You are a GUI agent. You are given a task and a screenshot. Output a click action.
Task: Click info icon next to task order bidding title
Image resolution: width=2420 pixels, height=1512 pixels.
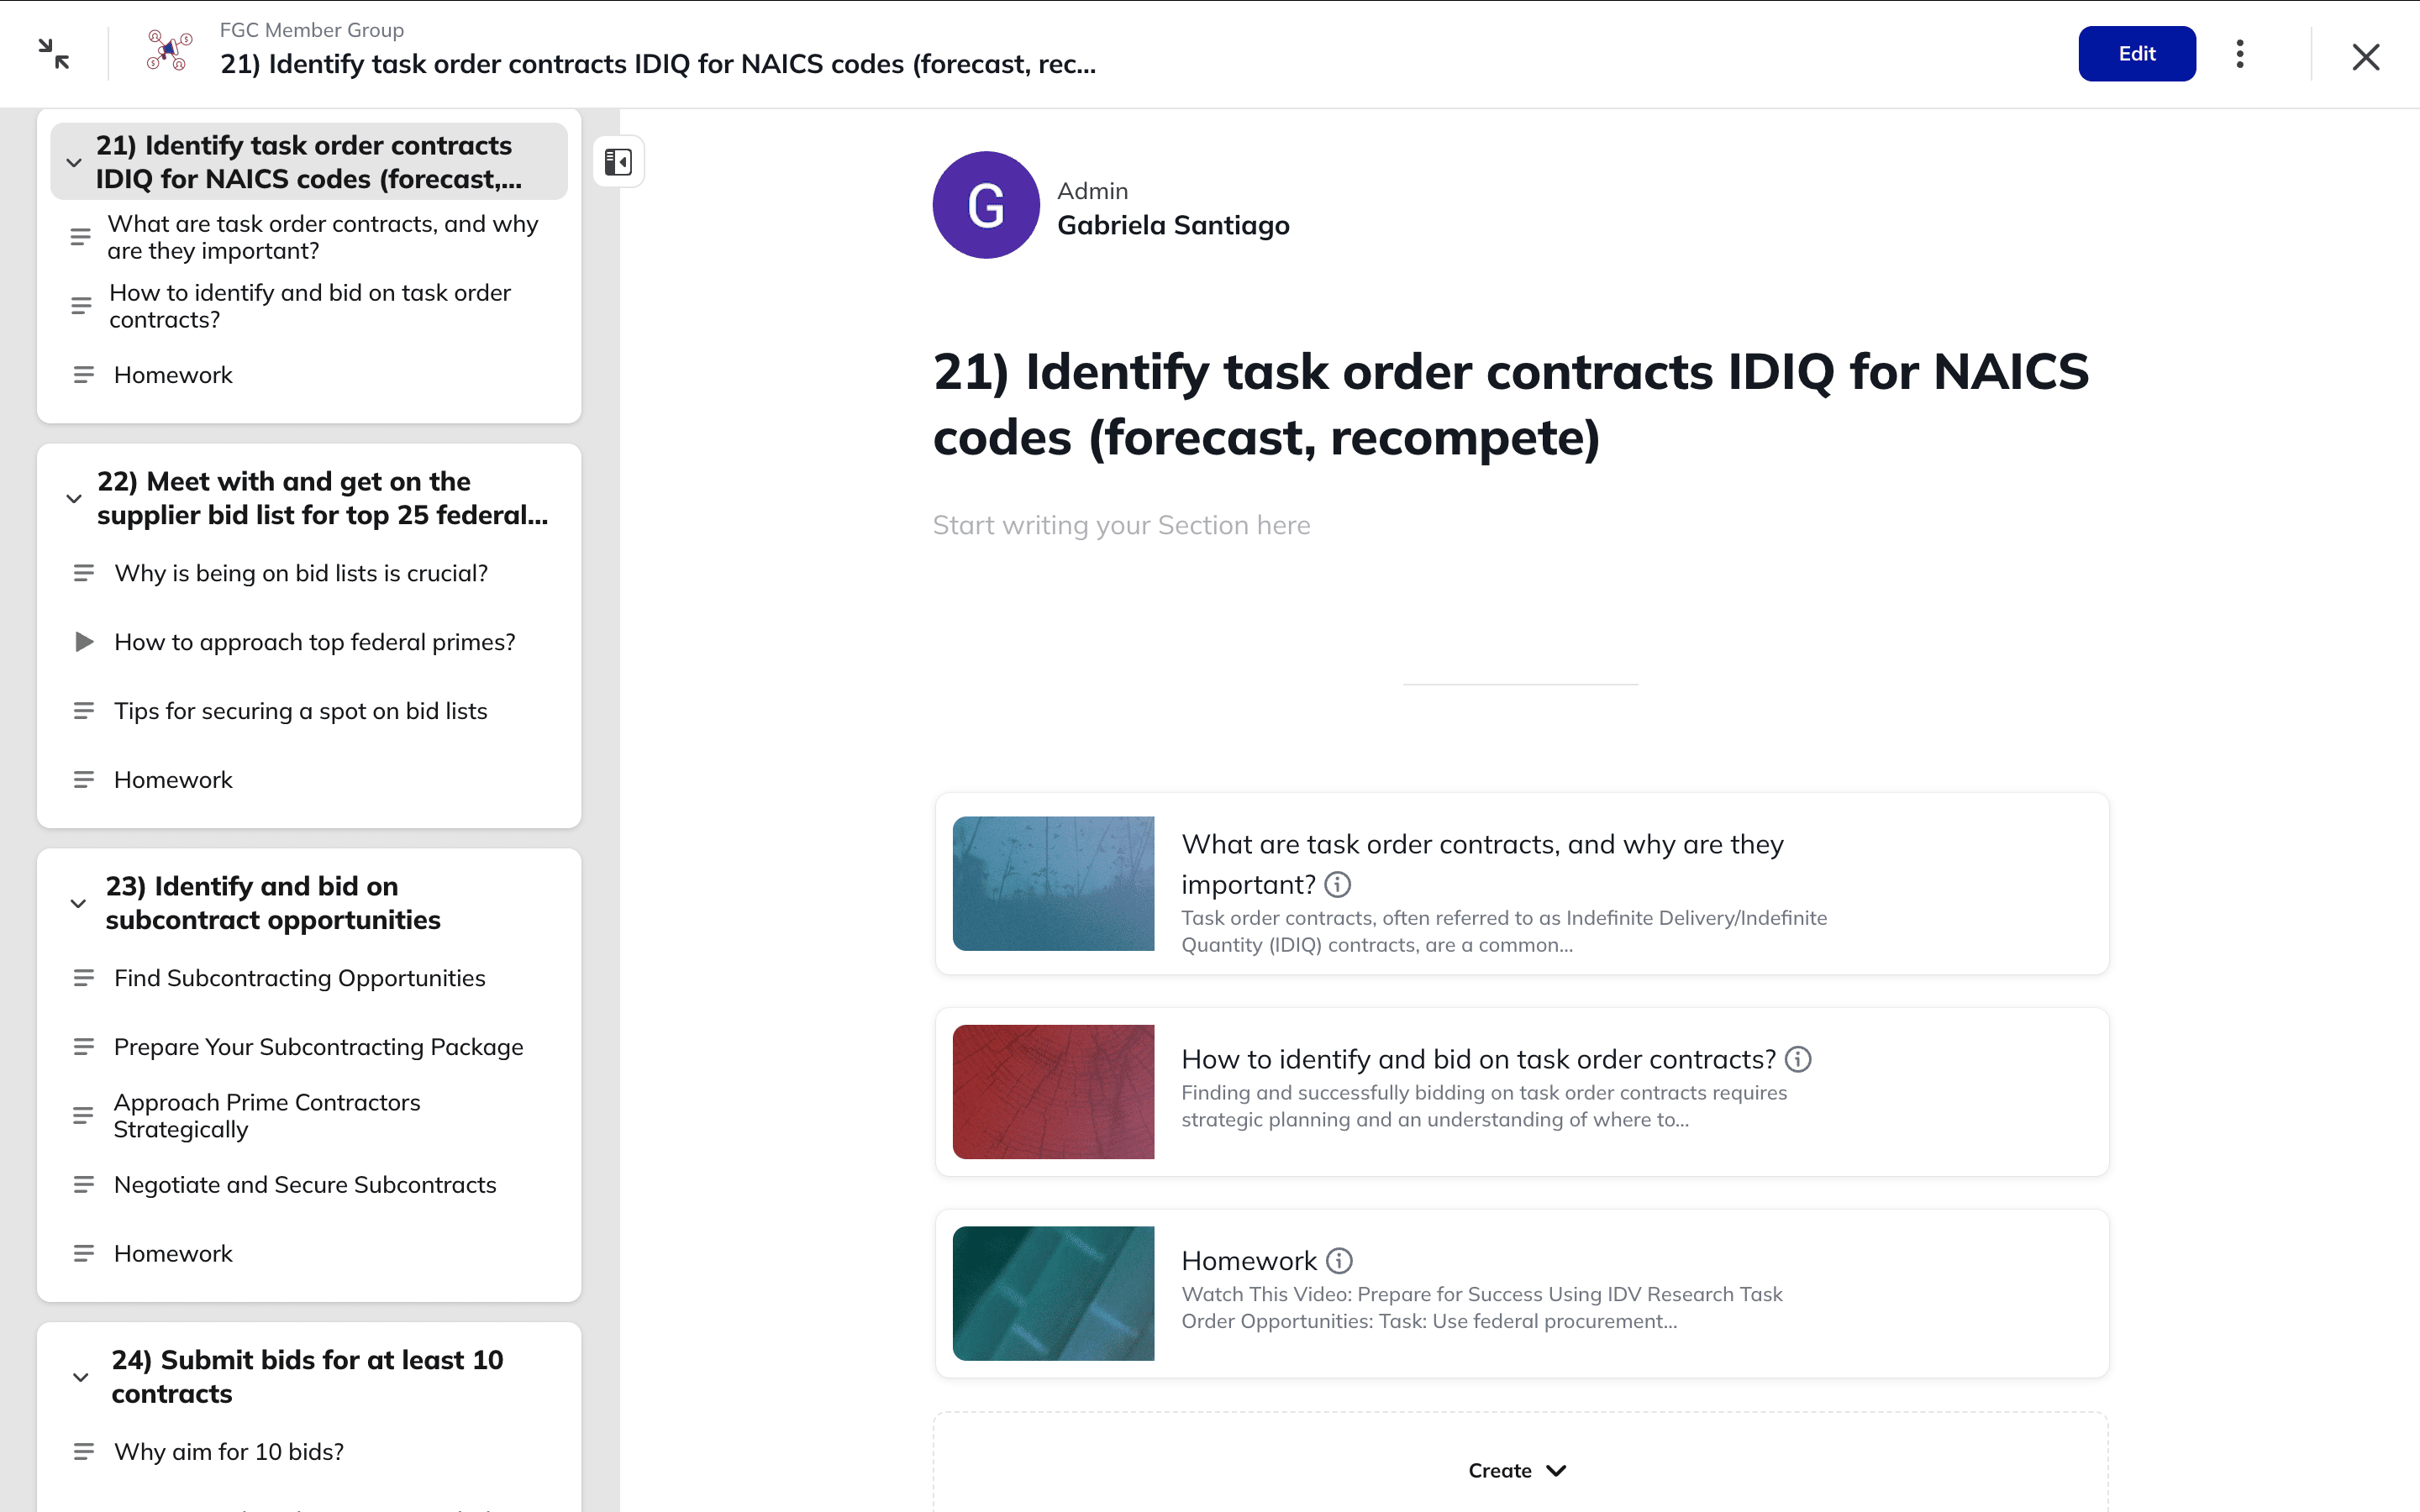1798,1059
